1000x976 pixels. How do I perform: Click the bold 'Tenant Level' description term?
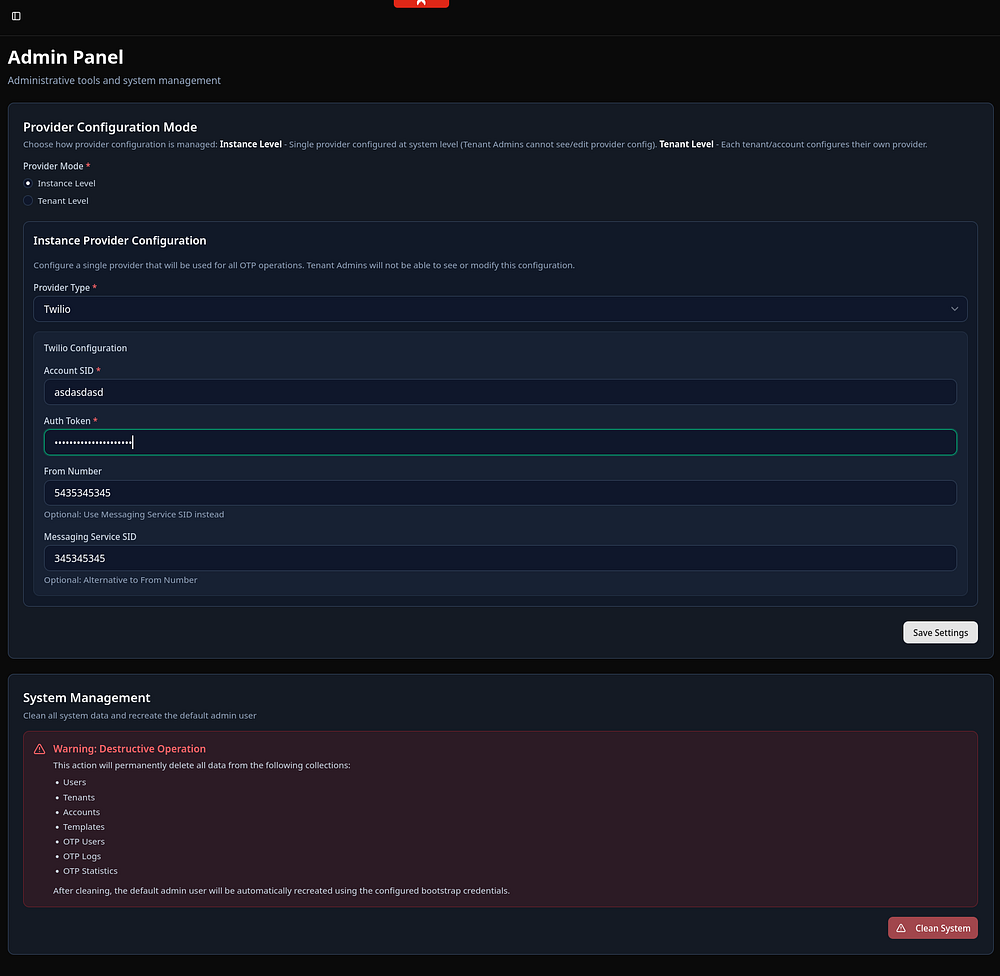point(686,144)
